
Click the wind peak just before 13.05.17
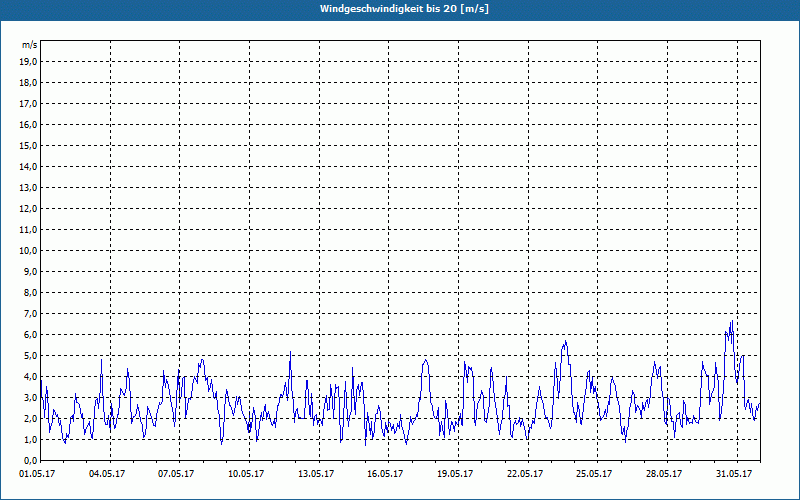[x=290, y=352]
